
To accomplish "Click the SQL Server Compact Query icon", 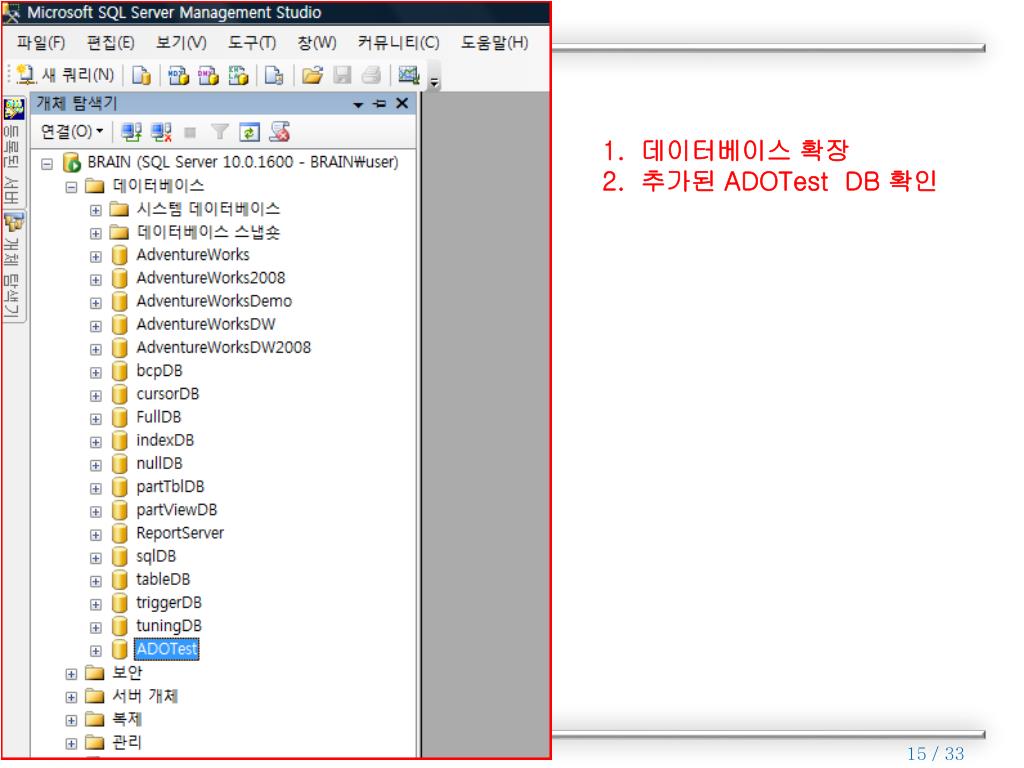I will (x=274, y=75).
